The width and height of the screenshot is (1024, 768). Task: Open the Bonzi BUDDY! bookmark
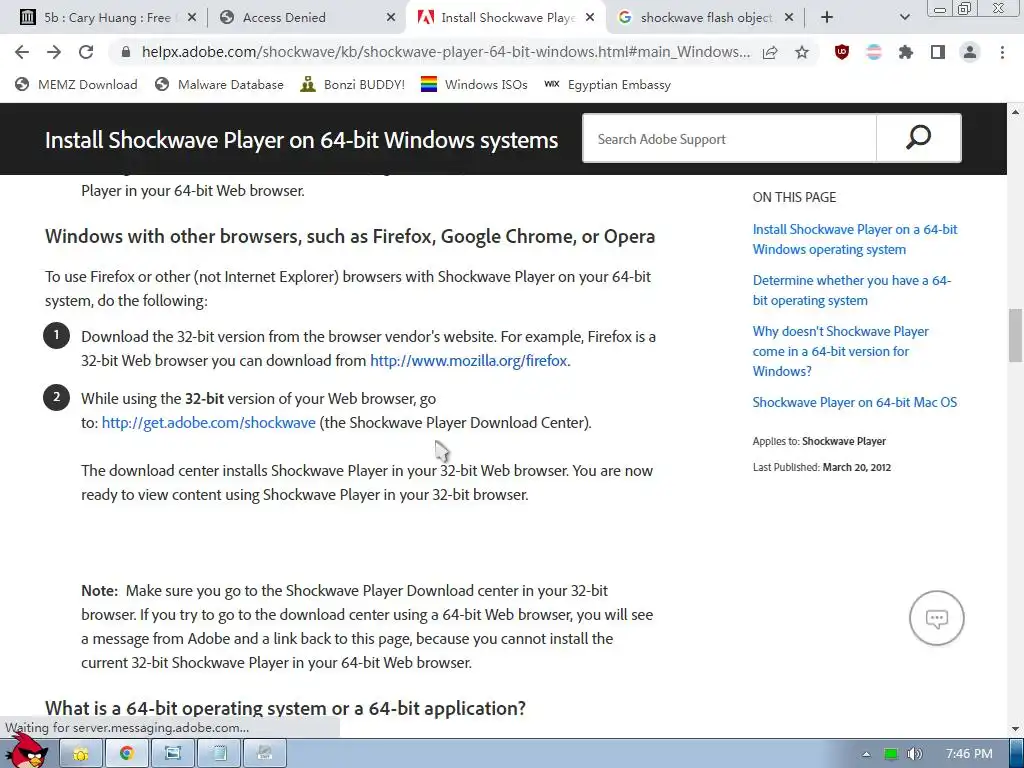coord(353,84)
